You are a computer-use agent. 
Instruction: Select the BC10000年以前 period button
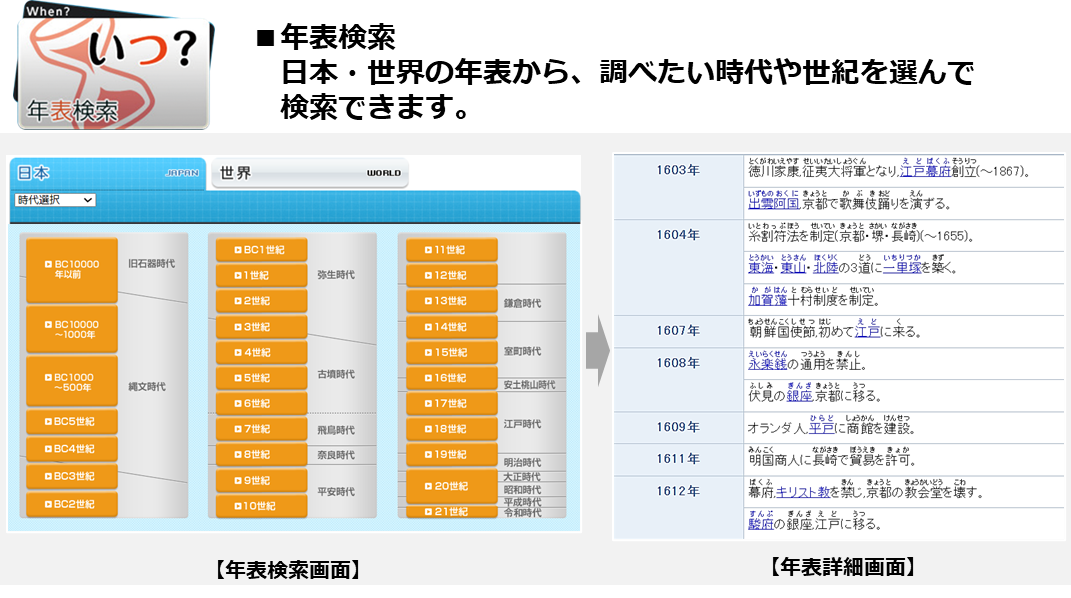(x=71, y=270)
